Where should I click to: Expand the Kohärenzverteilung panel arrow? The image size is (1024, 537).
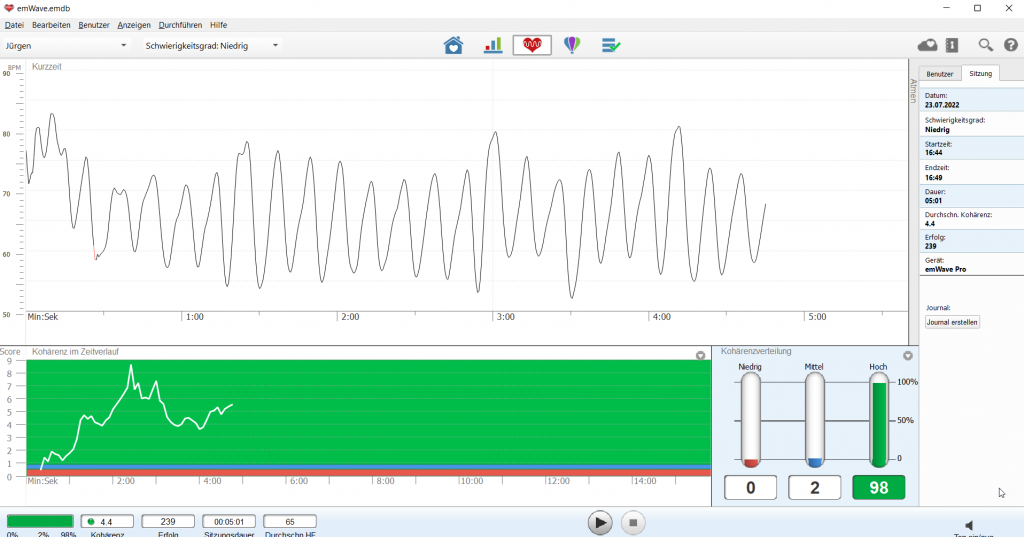pyautogui.click(x=907, y=355)
